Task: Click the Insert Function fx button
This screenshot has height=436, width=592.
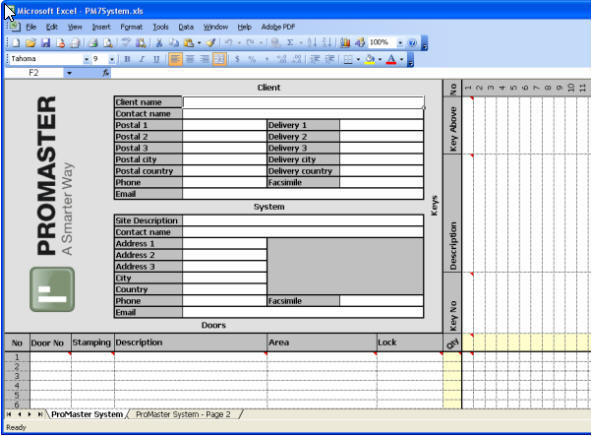Action: pos(106,73)
